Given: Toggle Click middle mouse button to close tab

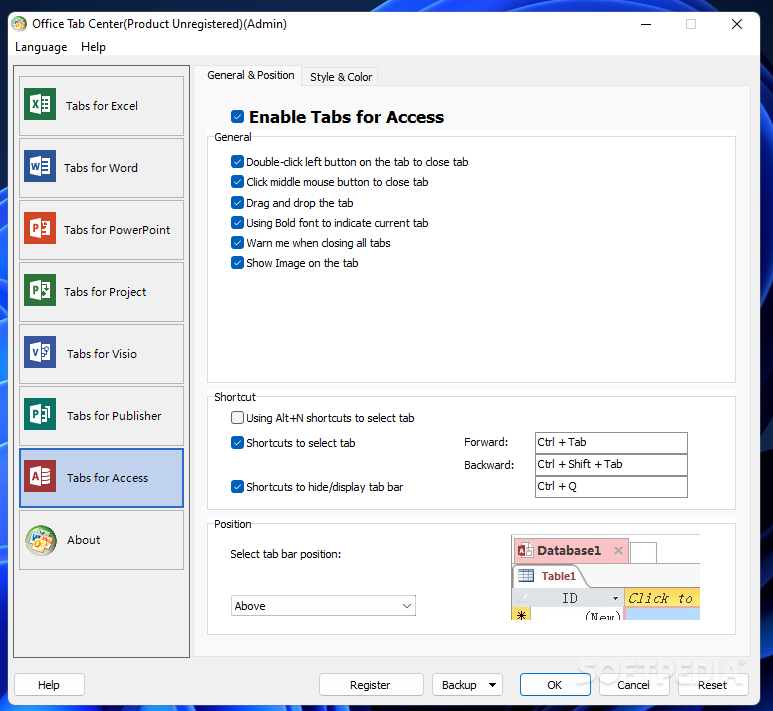Looking at the screenshot, I should 237,182.
